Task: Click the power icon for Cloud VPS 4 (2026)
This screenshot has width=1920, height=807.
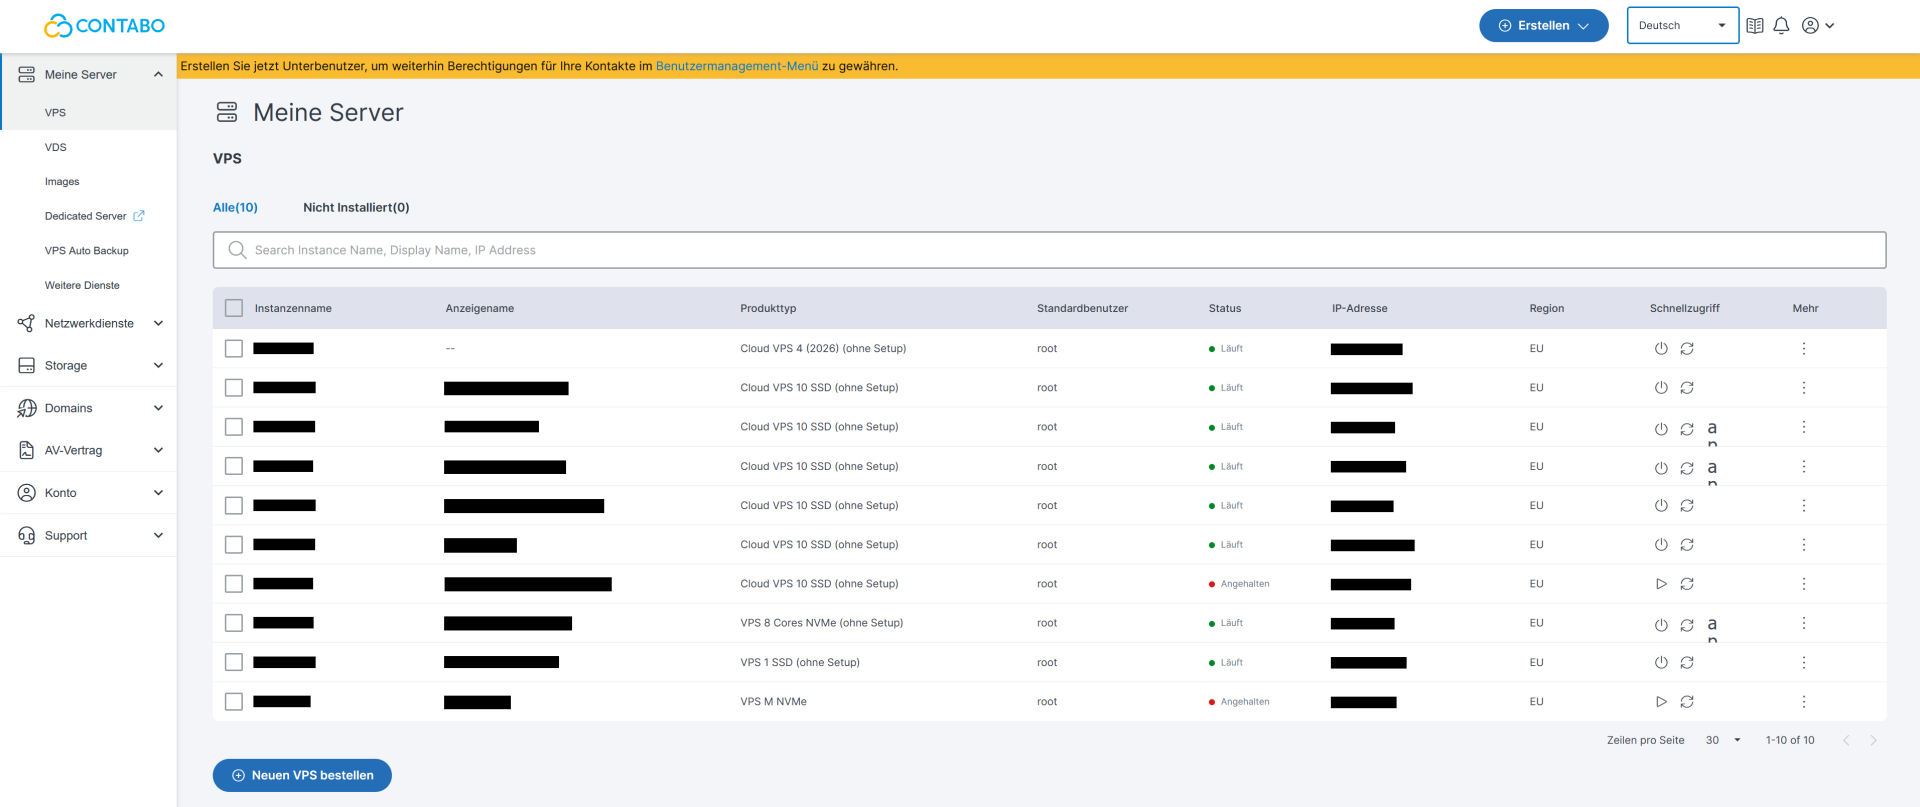Action: click(x=1661, y=349)
